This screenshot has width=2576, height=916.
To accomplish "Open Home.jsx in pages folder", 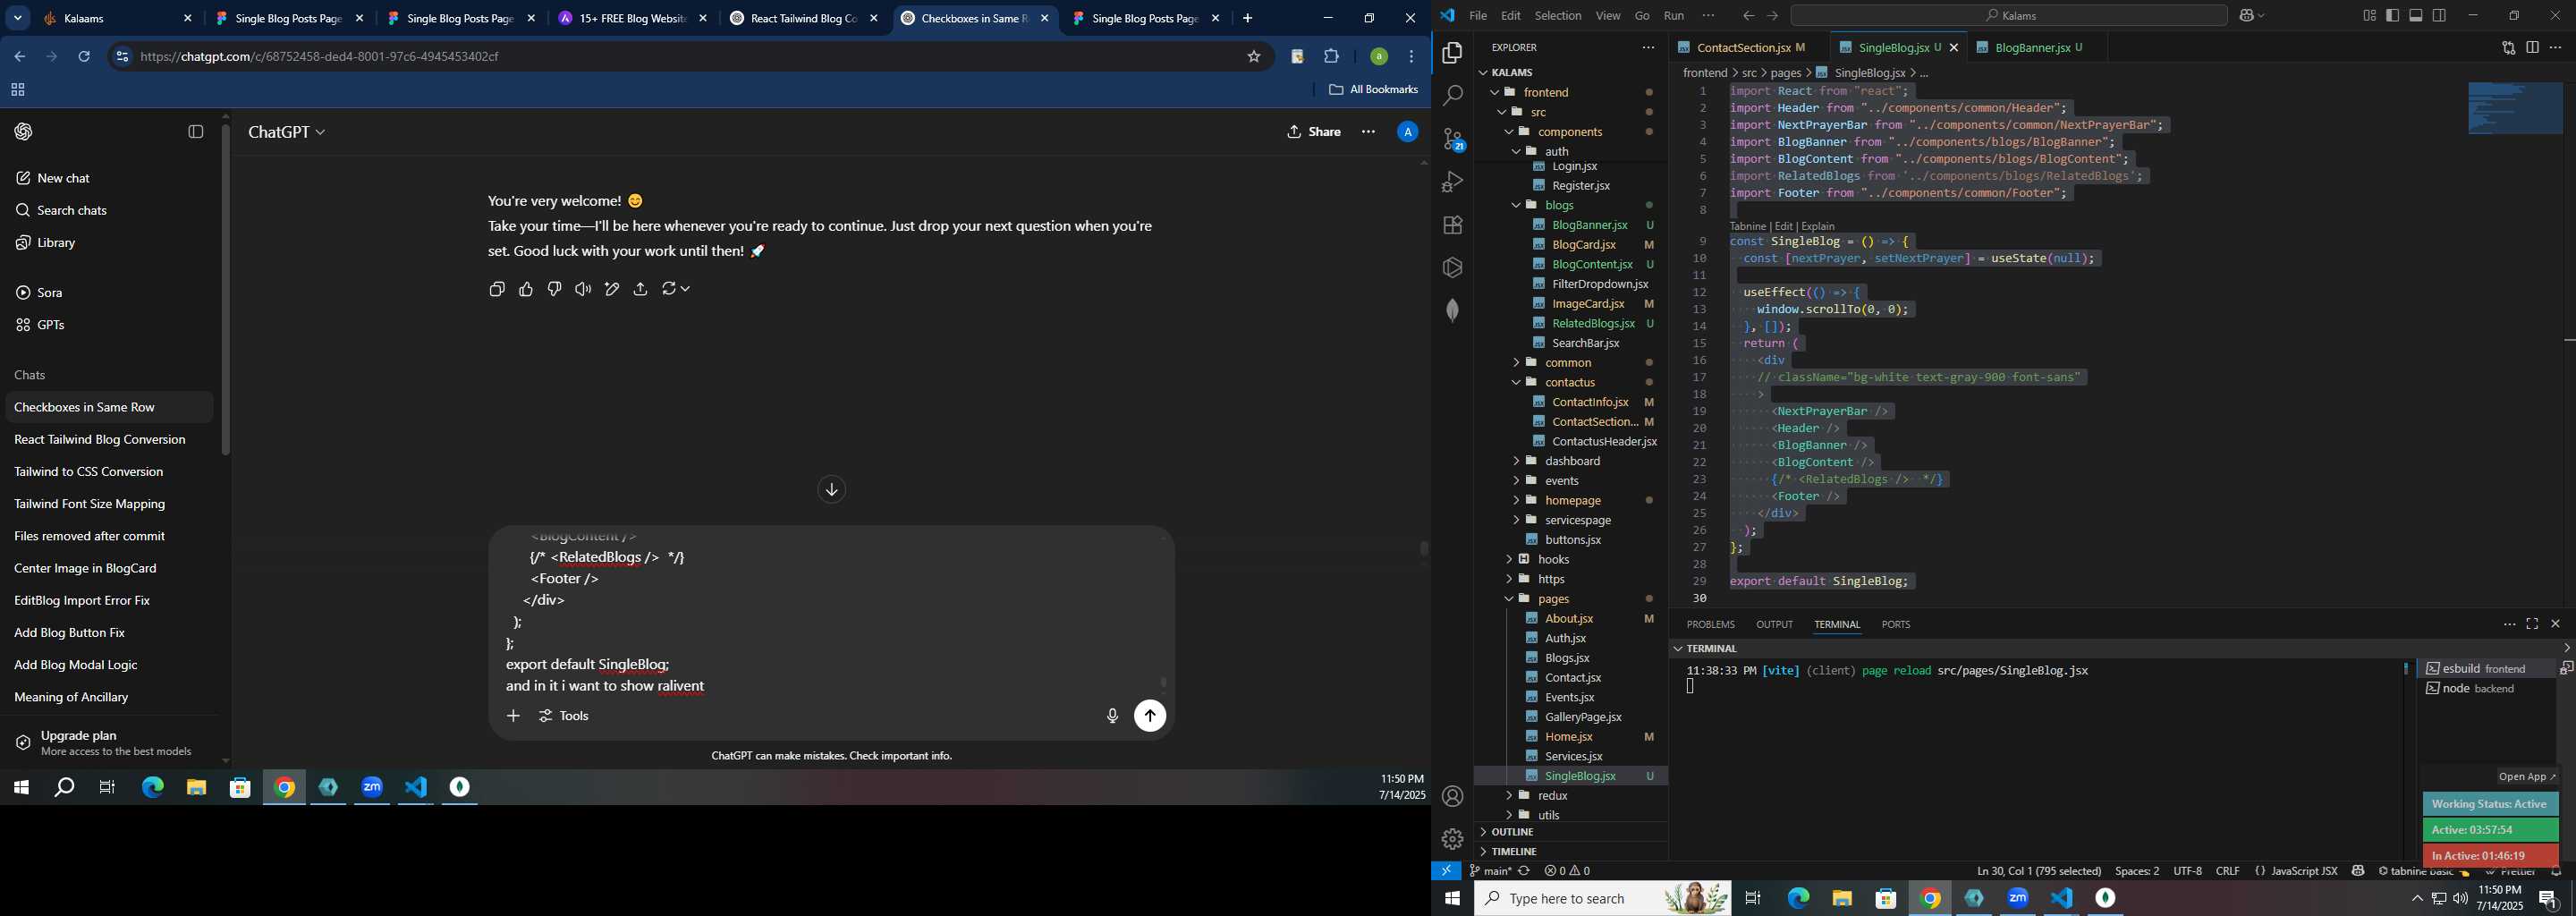I will point(1568,737).
